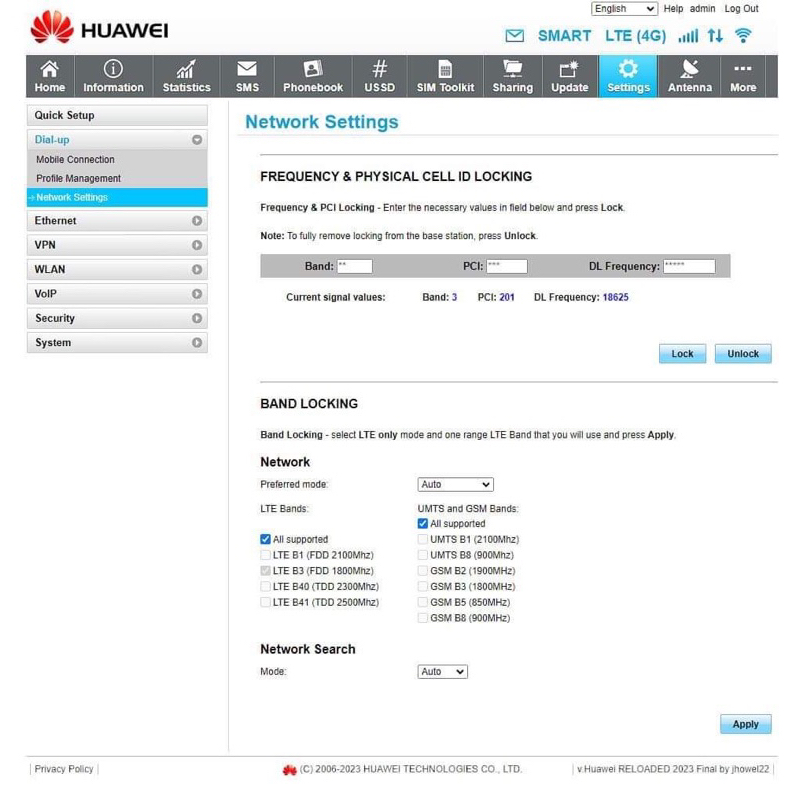Open Mobile Connection in sidebar
This screenshot has width=800, height=800.
(75, 159)
